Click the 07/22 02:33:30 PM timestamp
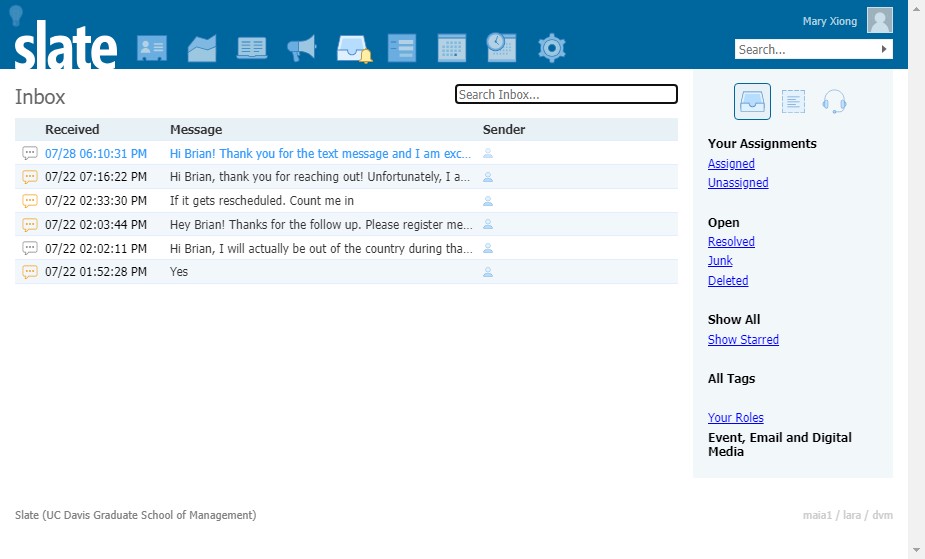Viewport: 925px width, 559px height. coord(96,200)
